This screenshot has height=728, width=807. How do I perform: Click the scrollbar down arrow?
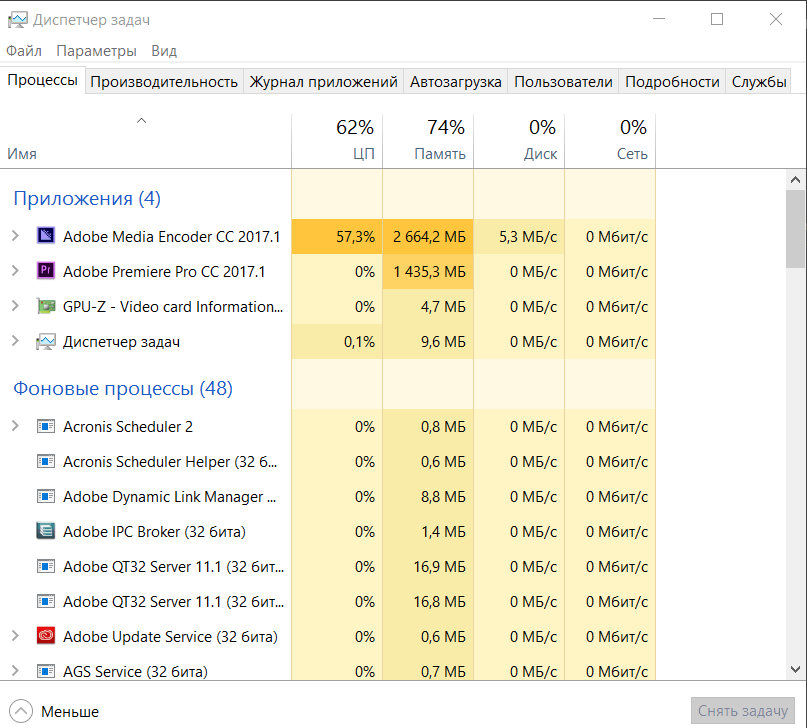click(x=796, y=669)
